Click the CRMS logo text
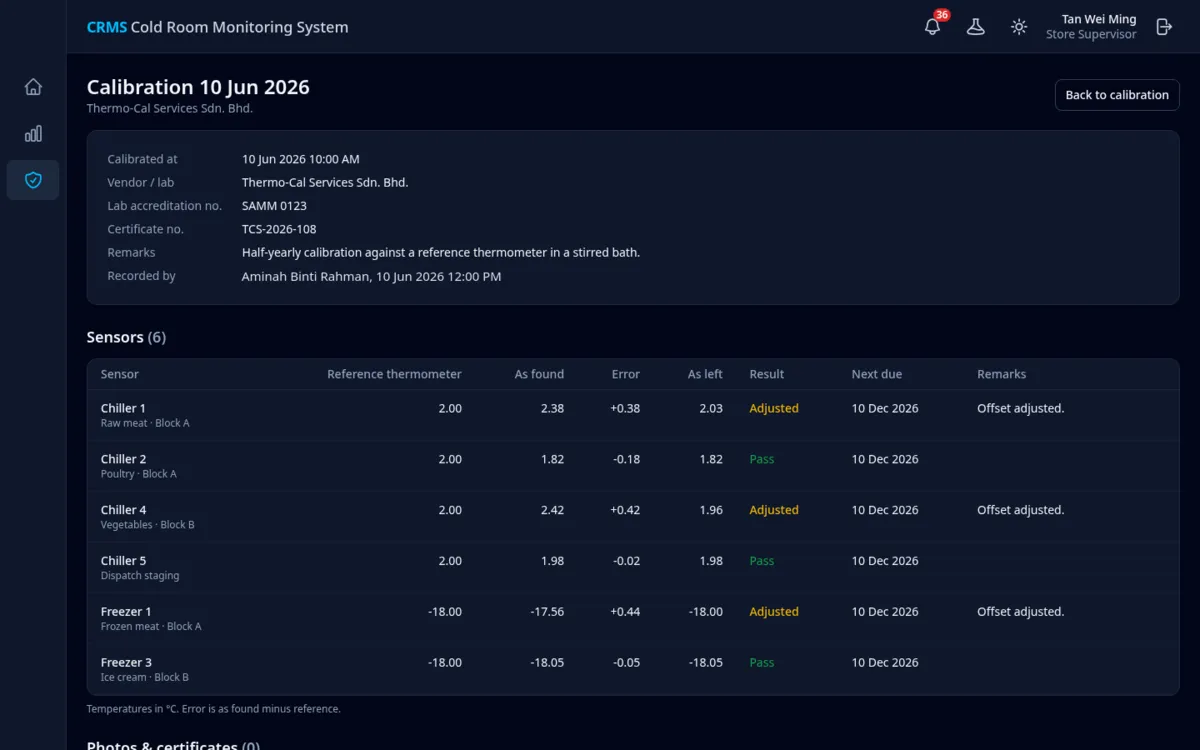The image size is (1200, 750). (107, 27)
